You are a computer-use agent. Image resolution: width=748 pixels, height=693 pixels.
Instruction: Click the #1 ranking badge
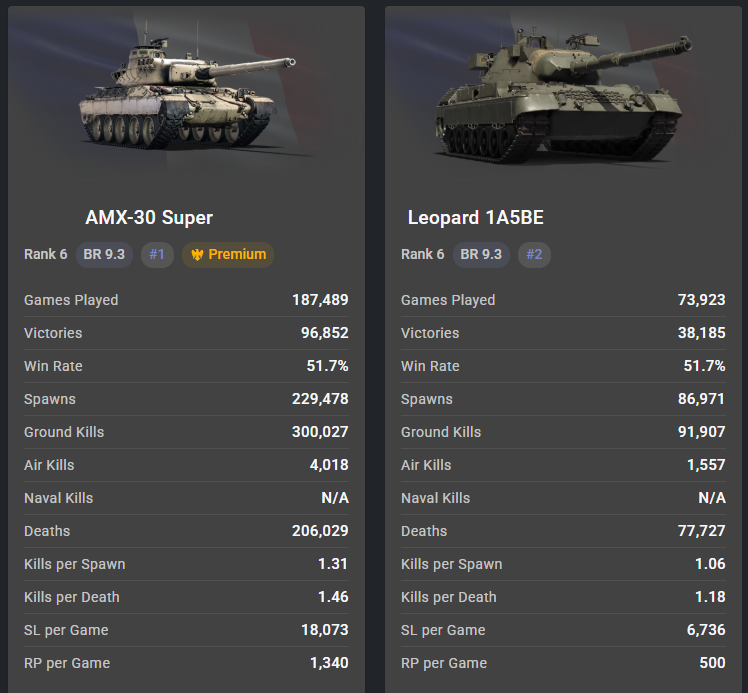(x=157, y=255)
